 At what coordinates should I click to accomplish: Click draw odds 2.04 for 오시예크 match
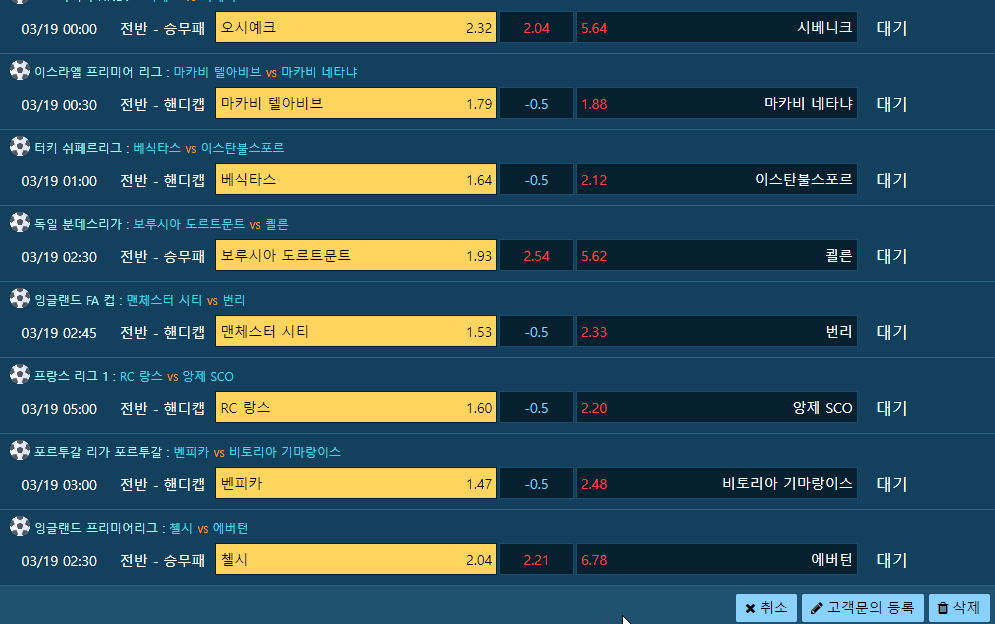point(536,27)
